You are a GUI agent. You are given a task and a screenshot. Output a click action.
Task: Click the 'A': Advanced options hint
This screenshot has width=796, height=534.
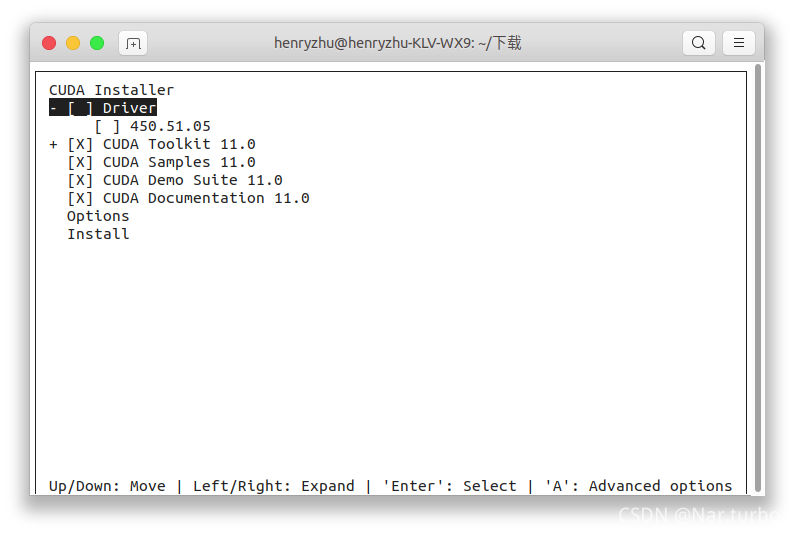(638, 486)
